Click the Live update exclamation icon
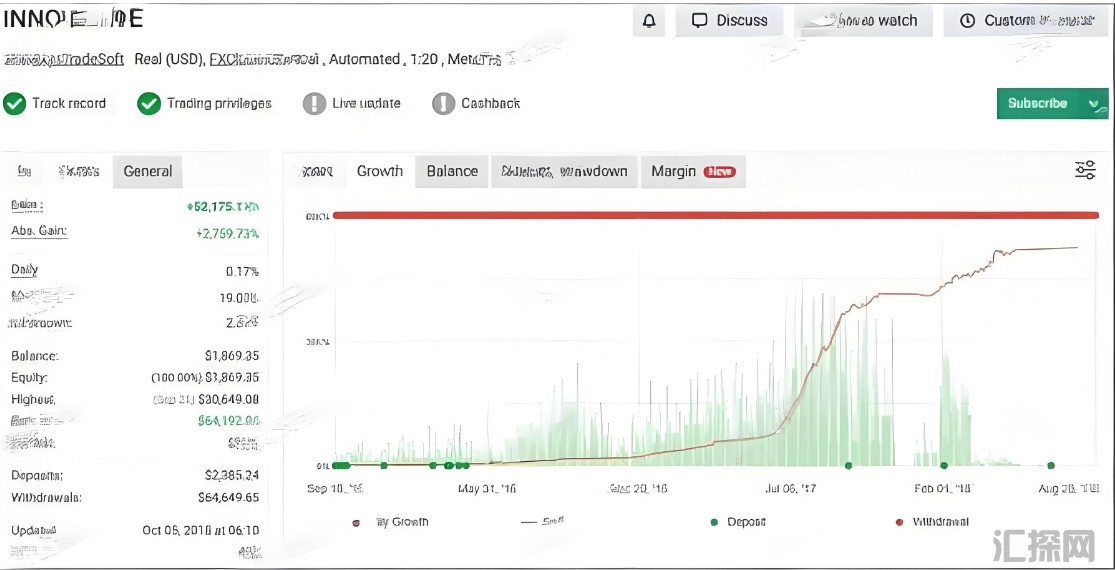Viewport: 1115px width, 570px height. point(315,104)
